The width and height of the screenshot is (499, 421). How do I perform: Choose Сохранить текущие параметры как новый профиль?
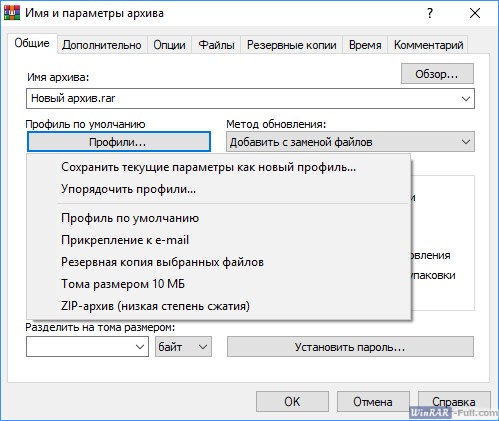208,167
